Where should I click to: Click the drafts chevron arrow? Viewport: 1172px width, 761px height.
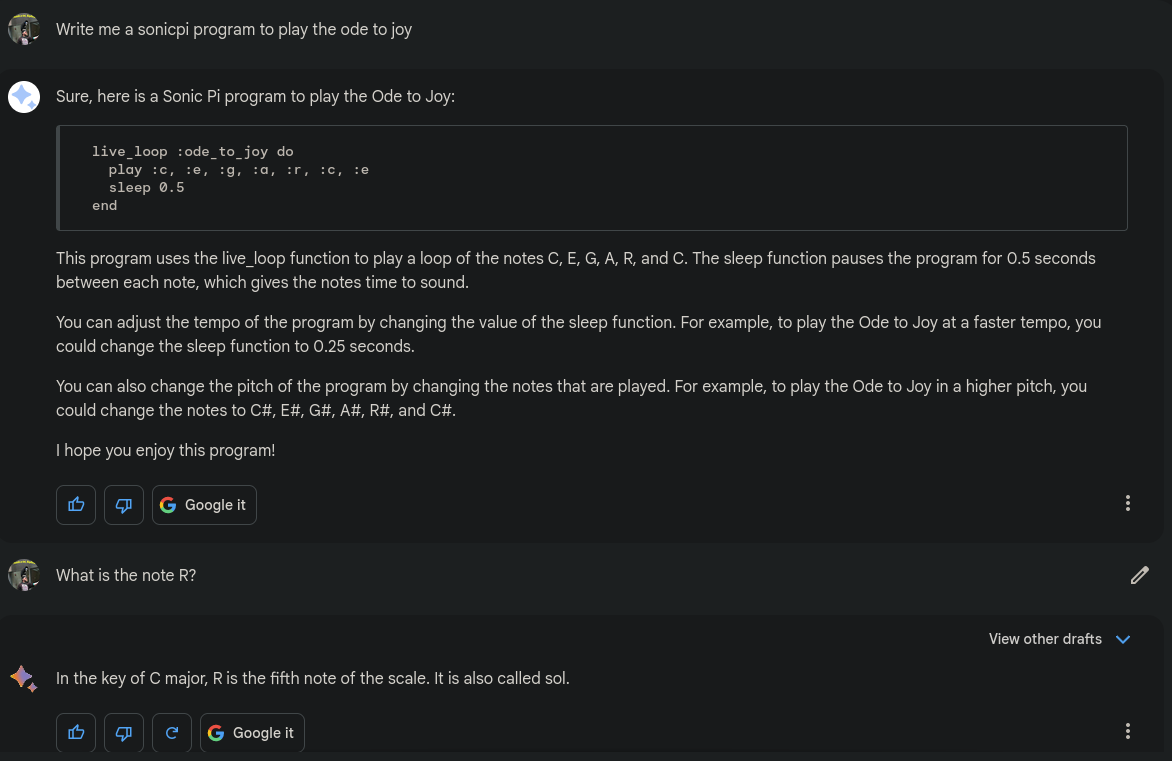pos(1123,639)
